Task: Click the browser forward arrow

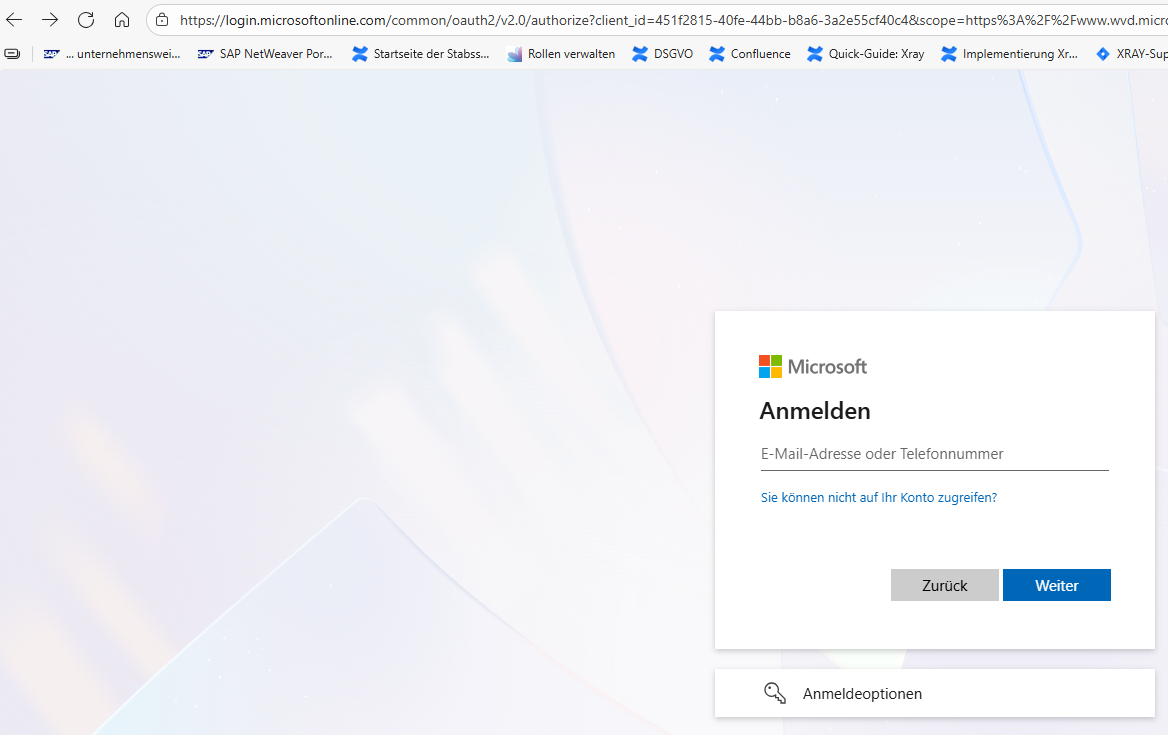Action: [50, 20]
